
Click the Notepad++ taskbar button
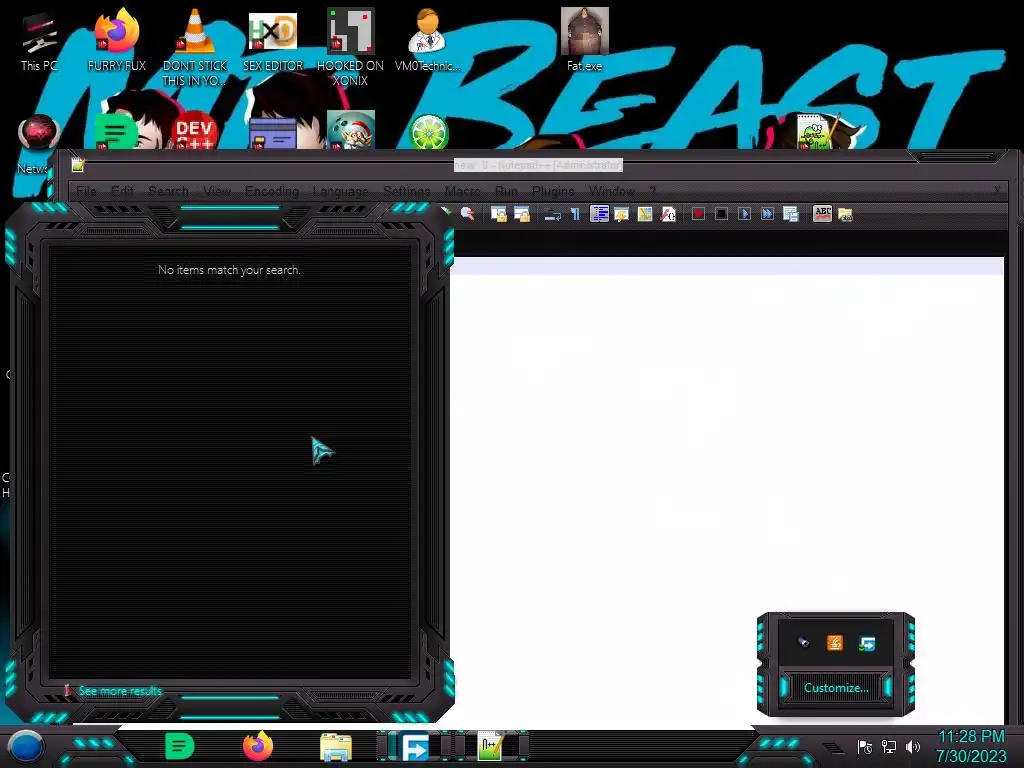pyautogui.click(x=490, y=746)
